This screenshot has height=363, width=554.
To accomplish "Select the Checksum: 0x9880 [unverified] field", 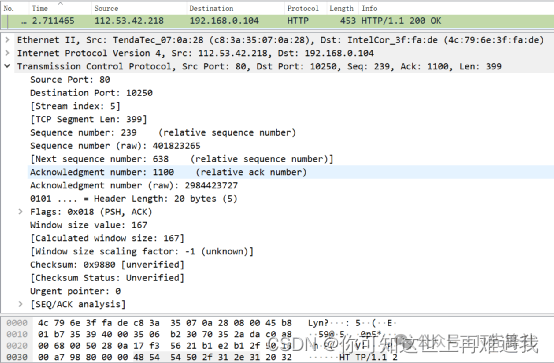I will 107,265.
